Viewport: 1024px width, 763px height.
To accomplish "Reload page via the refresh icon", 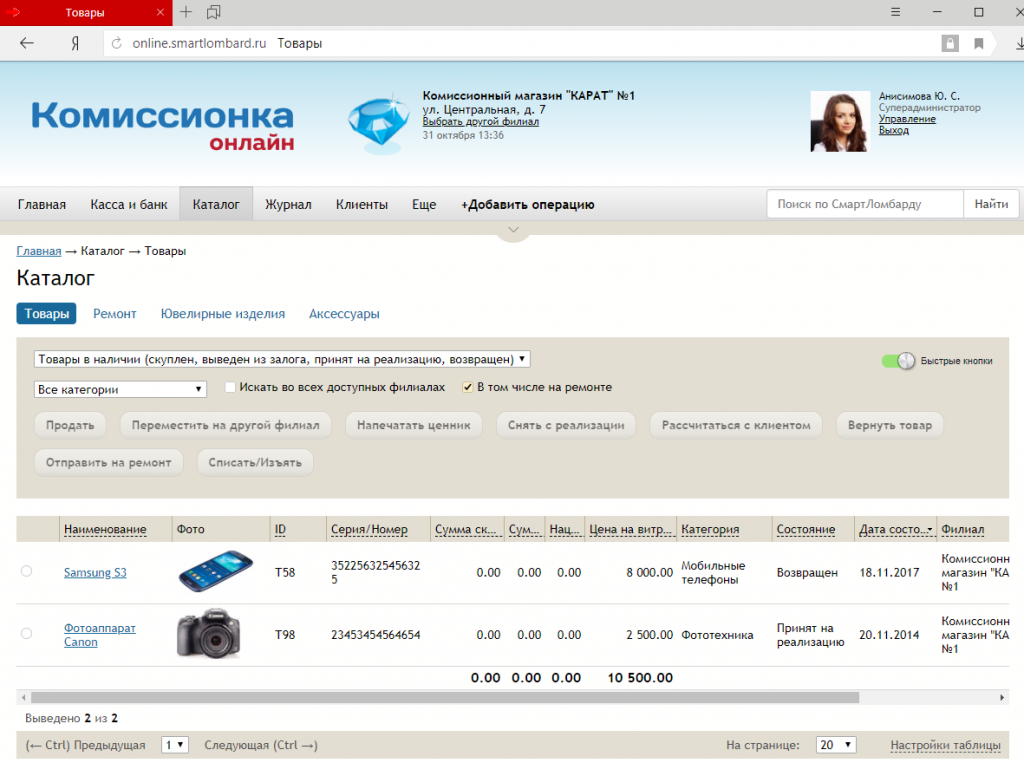I will tap(117, 43).
